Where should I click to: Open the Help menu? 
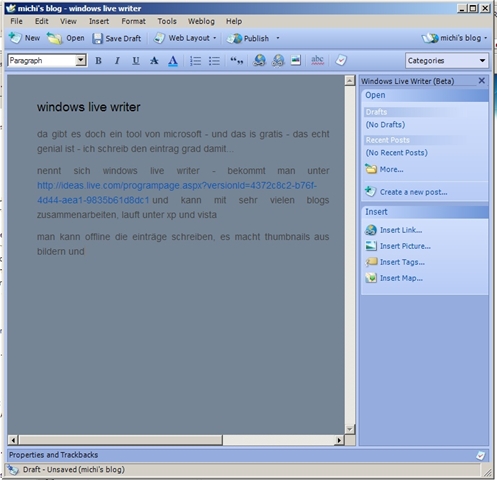[234, 21]
